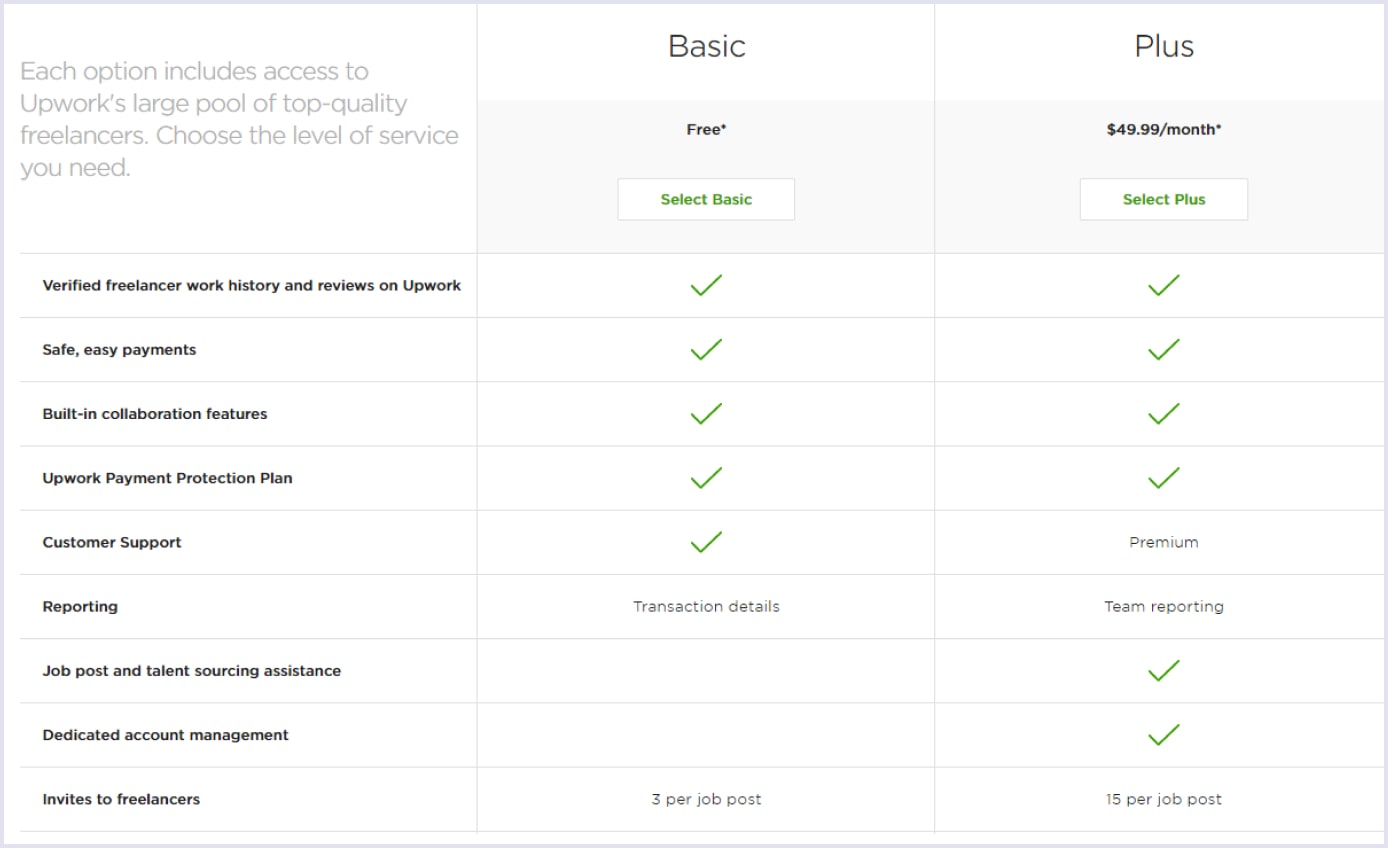Click the Job post and talent sourcing assistance label
1388x848 pixels.
(x=192, y=671)
